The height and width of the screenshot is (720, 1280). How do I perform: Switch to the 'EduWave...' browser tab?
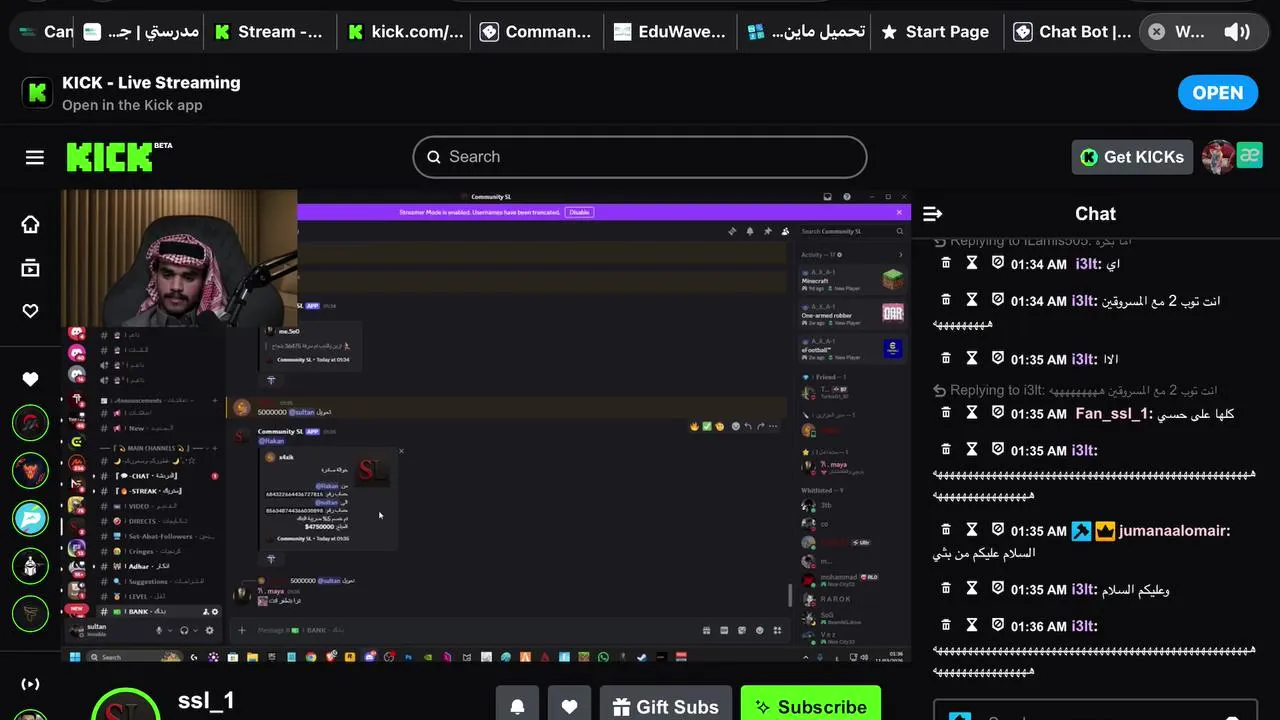tap(670, 32)
